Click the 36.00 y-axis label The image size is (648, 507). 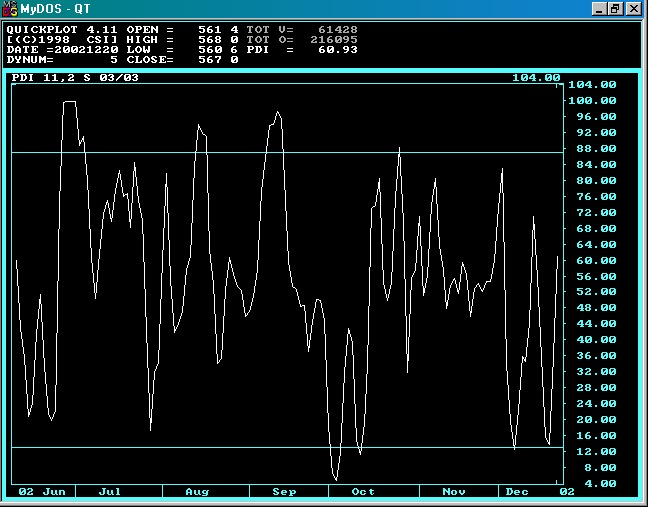pos(596,356)
